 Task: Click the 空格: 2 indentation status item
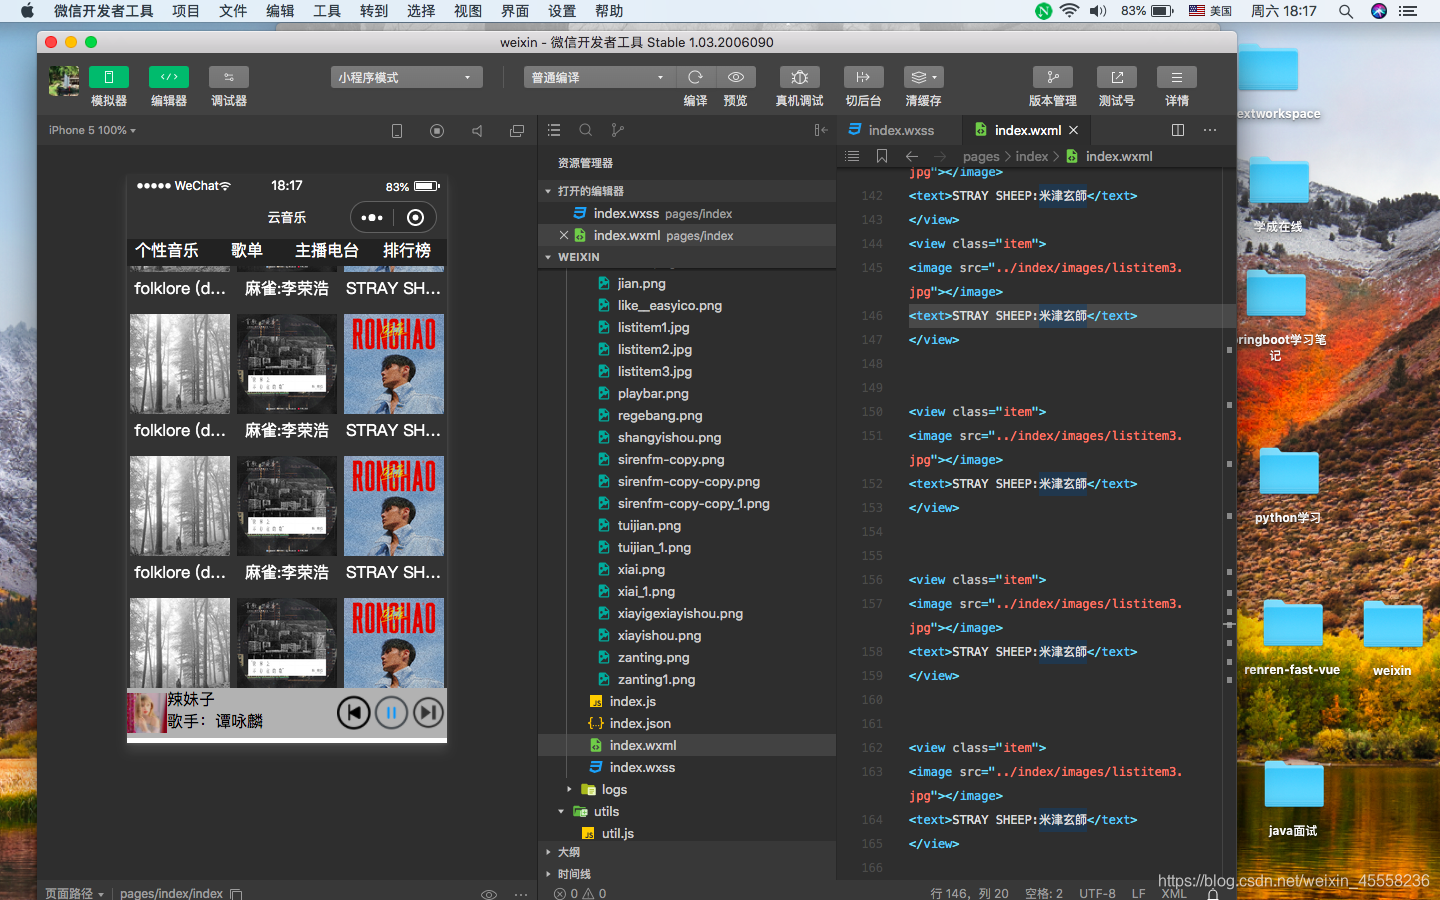tap(1044, 893)
